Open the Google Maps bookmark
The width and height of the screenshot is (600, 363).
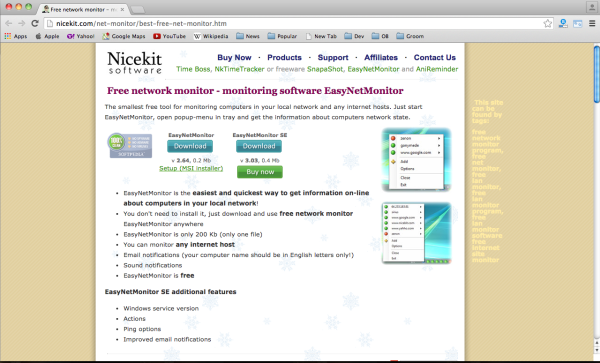coord(124,36)
